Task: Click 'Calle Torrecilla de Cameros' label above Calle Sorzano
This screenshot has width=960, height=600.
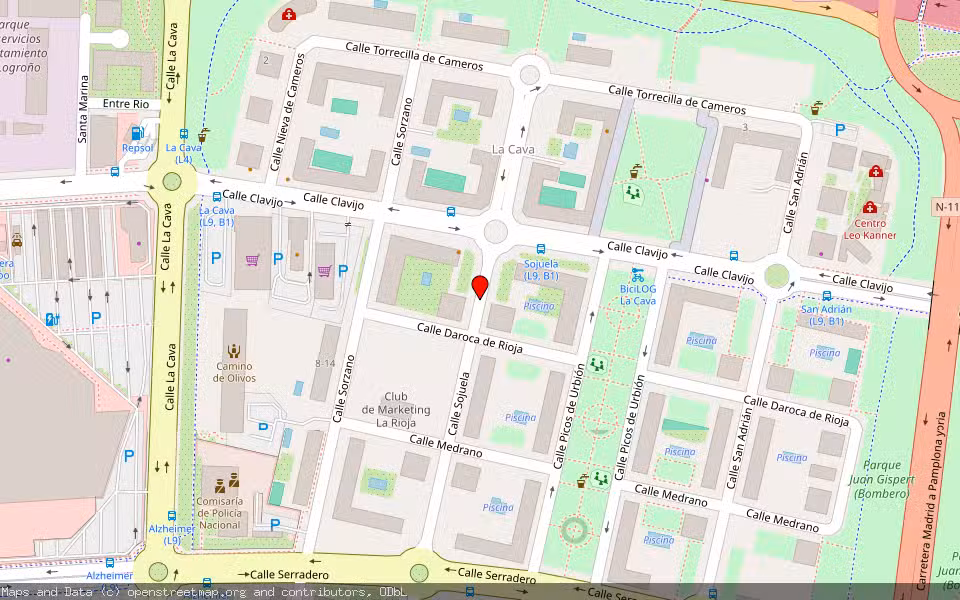Action: pyautogui.click(x=414, y=56)
